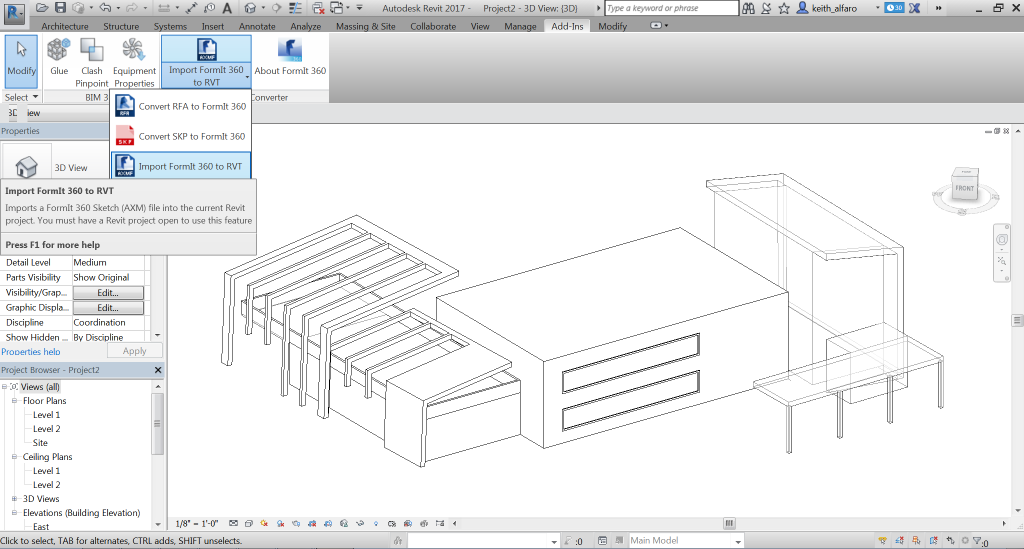Click the Visual Style icon in view control bar
The width and height of the screenshot is (1024, 549).
[249, 523]
